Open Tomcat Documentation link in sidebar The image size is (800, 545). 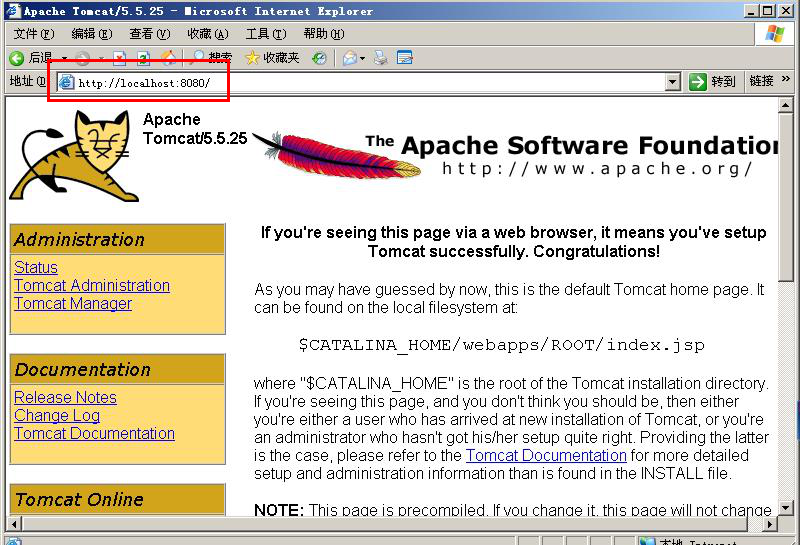coord(94,434)
